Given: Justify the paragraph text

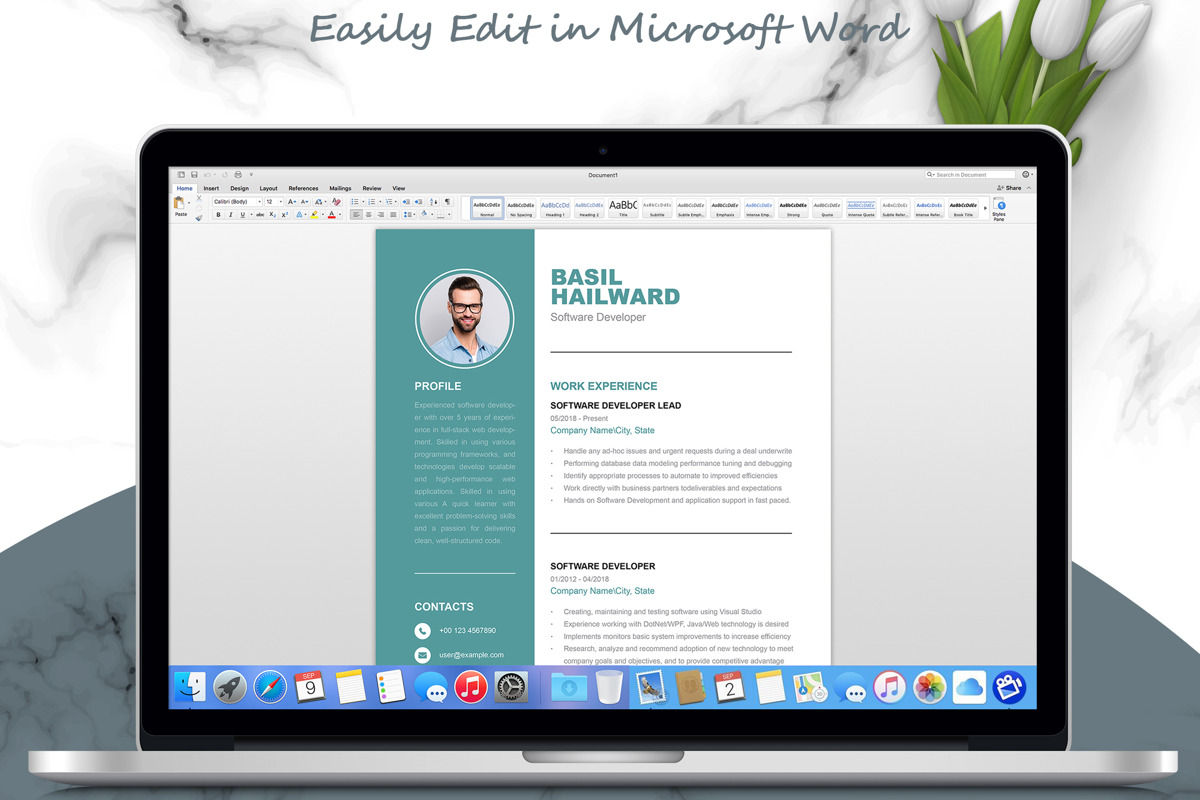Looking at the screenshot, I should (x=393, y=214).
